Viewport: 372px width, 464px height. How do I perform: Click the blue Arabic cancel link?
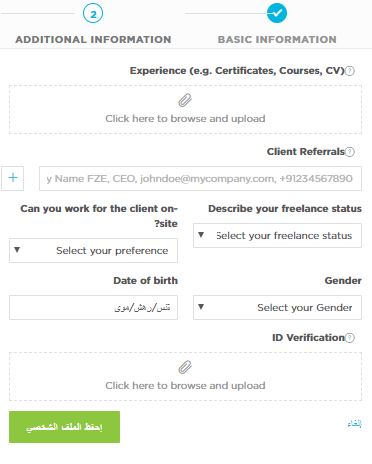tap(354, 424)
